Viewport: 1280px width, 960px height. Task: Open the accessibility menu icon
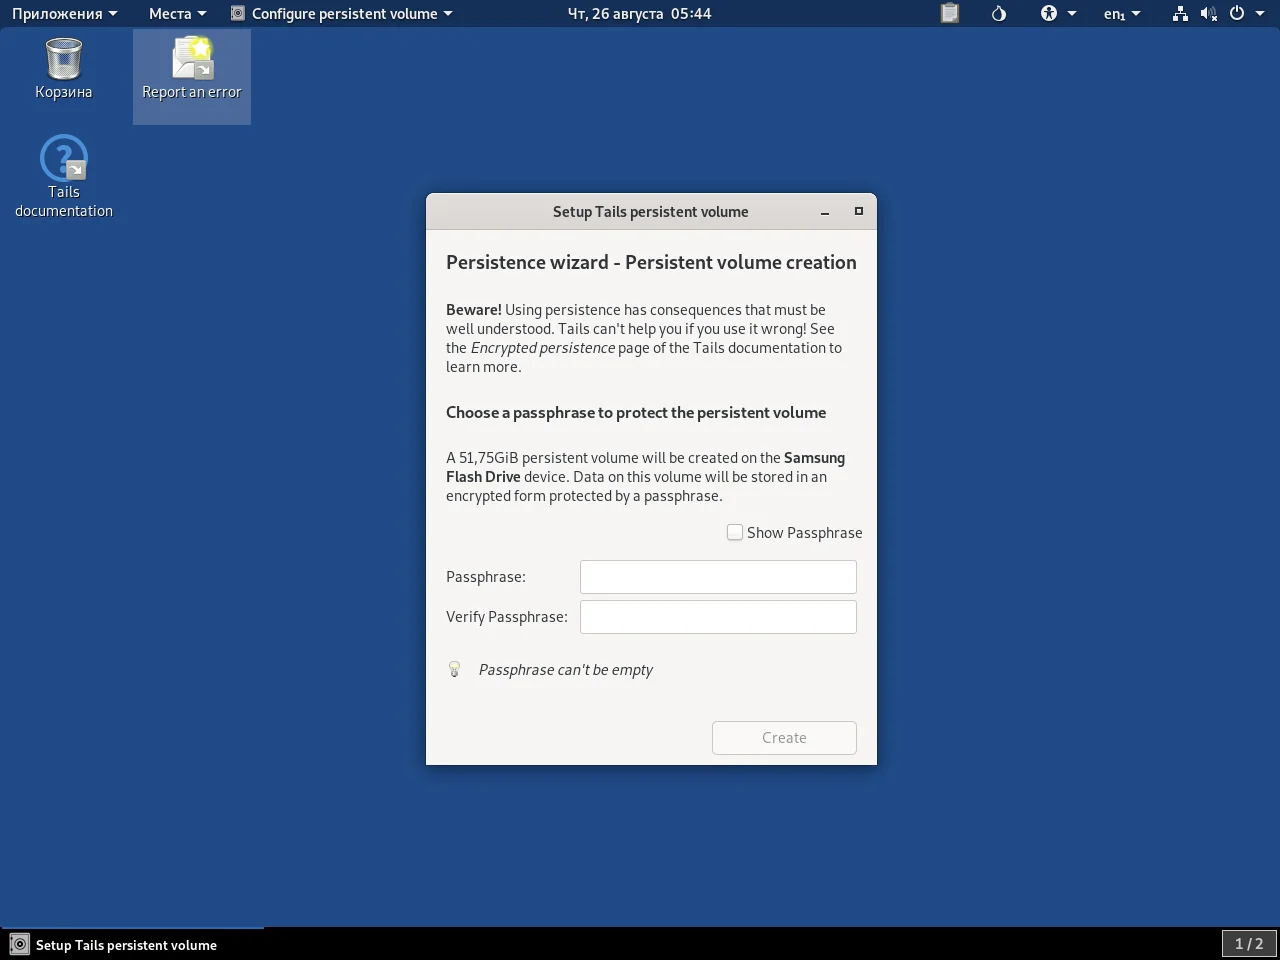point(1049,13)
